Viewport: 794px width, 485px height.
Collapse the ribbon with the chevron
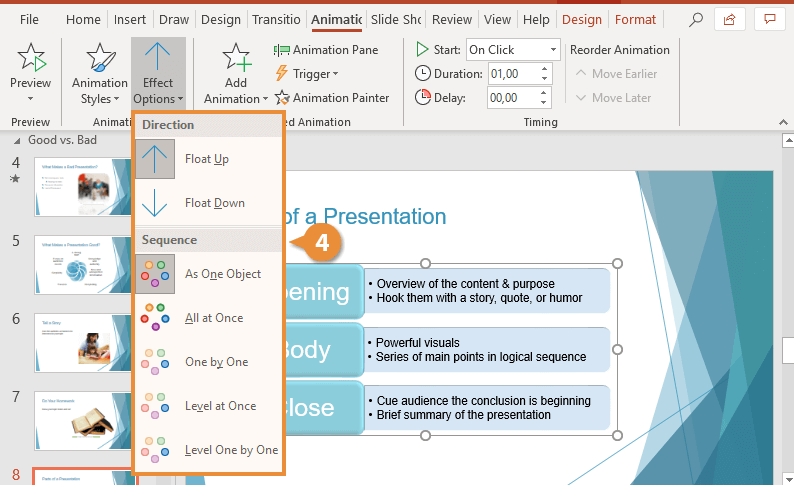(783, 122)
